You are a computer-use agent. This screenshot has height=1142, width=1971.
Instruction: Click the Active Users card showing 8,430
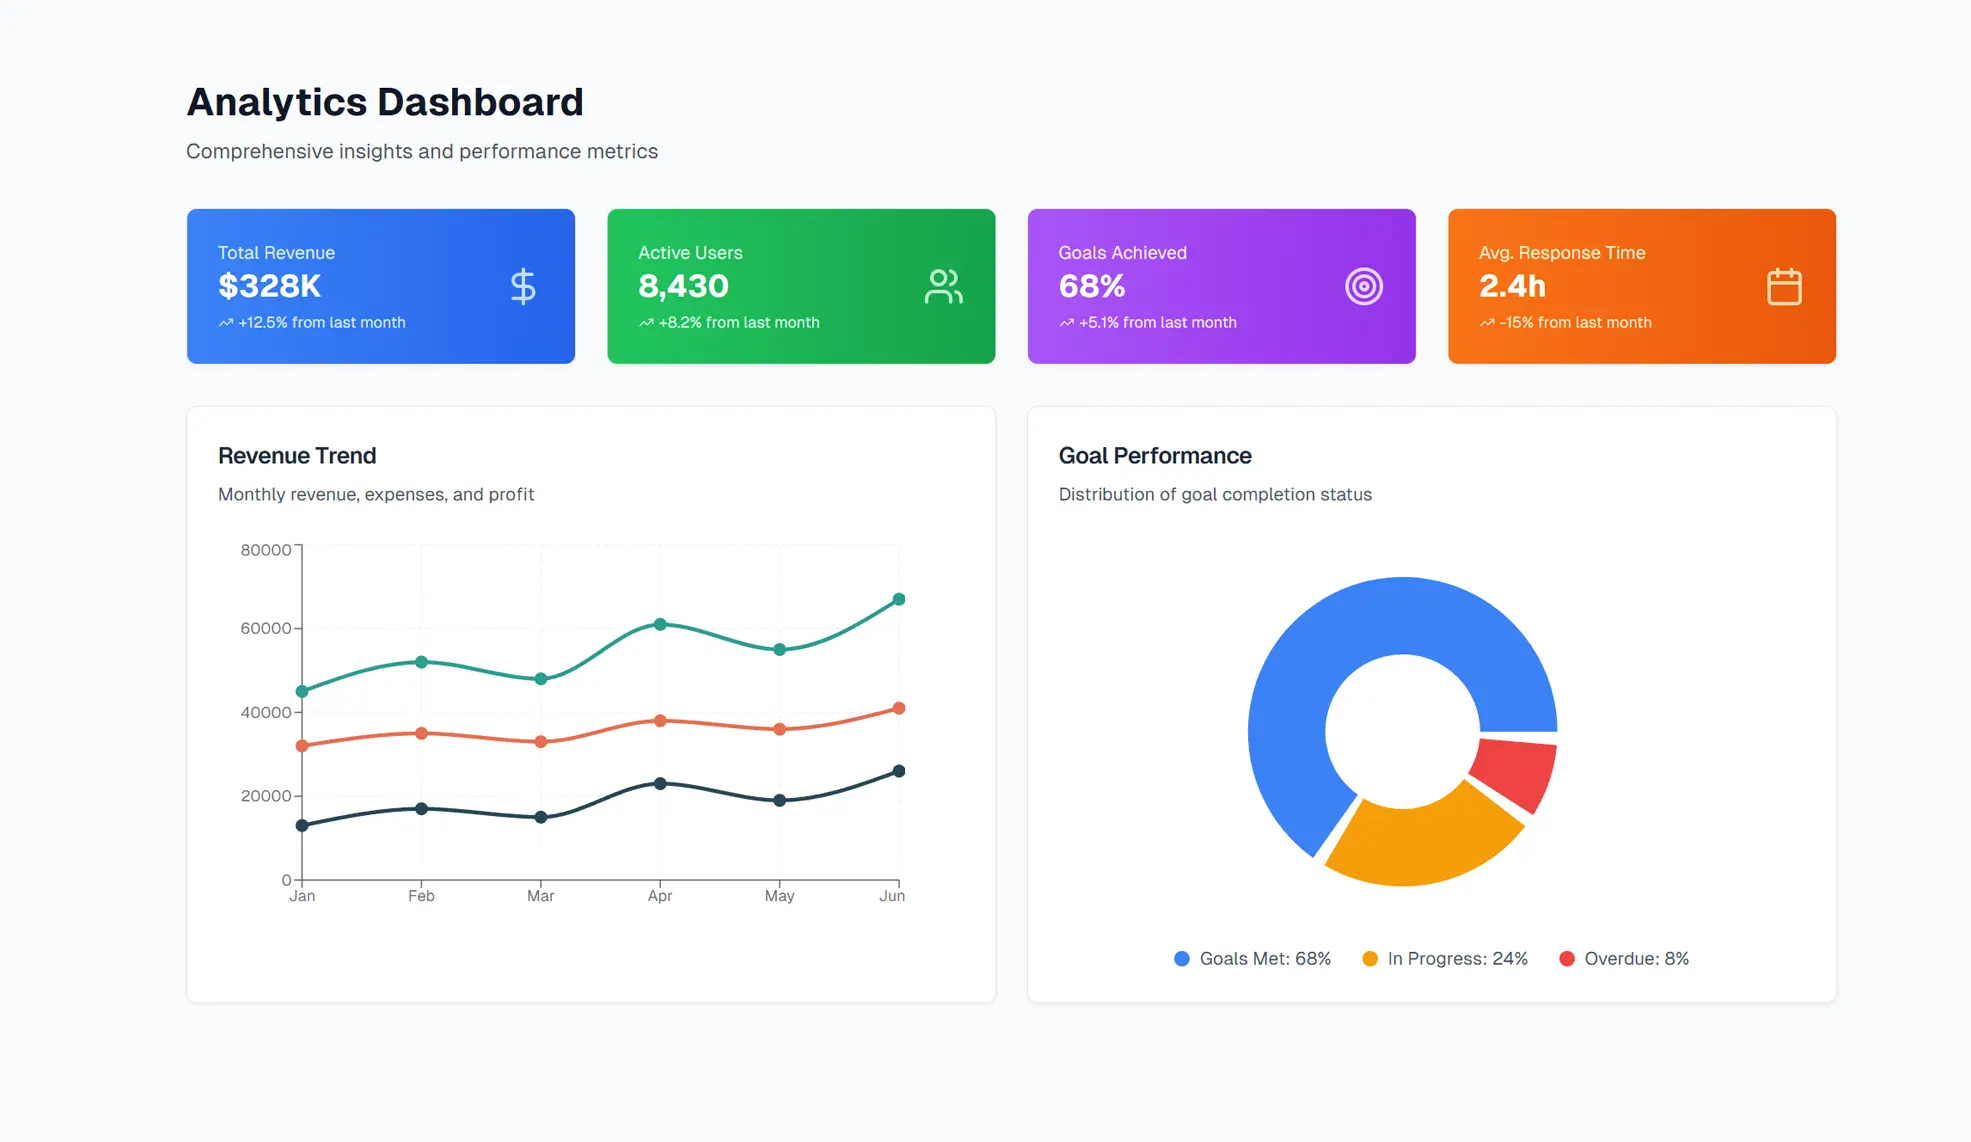pos(800,286)
